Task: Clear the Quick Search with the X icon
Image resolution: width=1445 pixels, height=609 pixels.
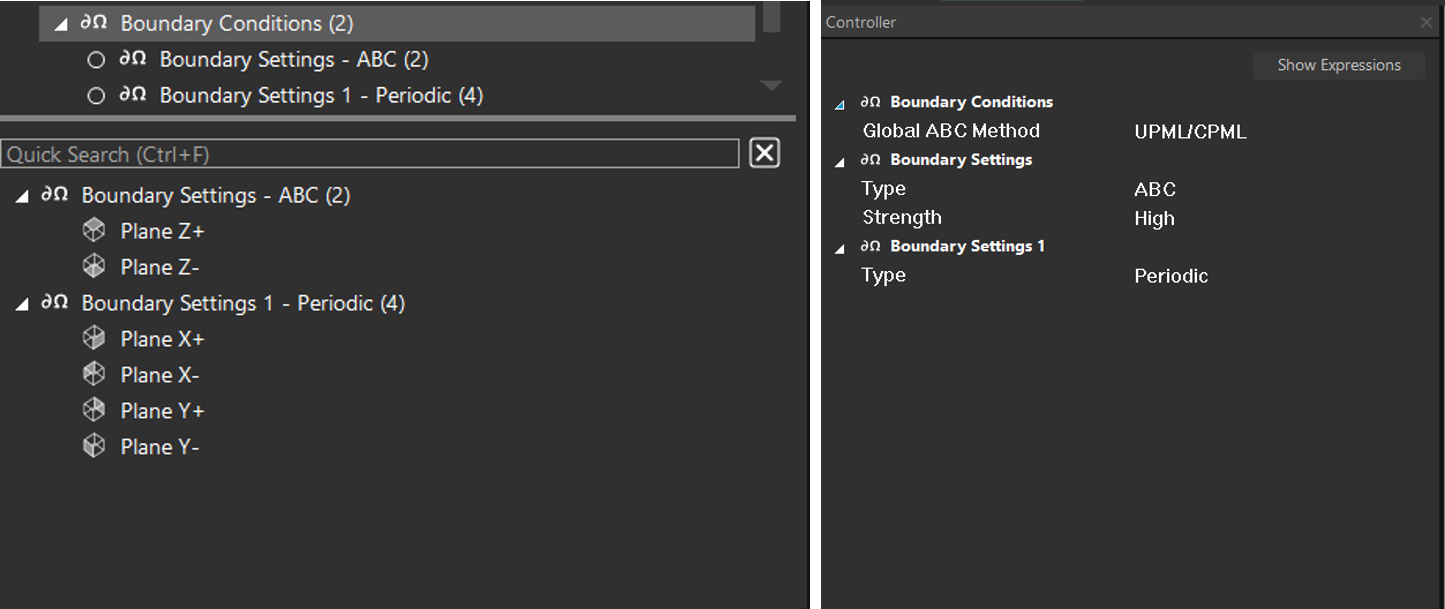Action: [x=764, y=153]
